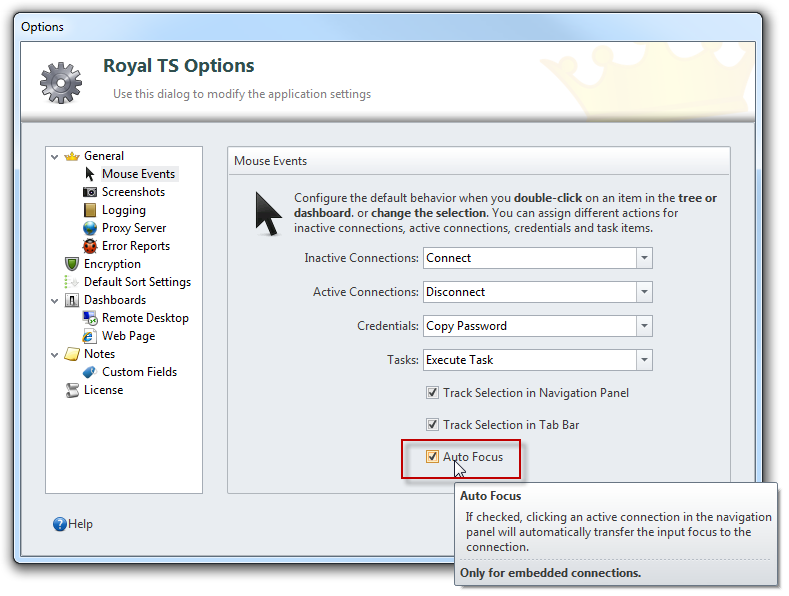Click the crown icon beside General
The height and width of the screenshot is (596, 789).
point(72,157)
